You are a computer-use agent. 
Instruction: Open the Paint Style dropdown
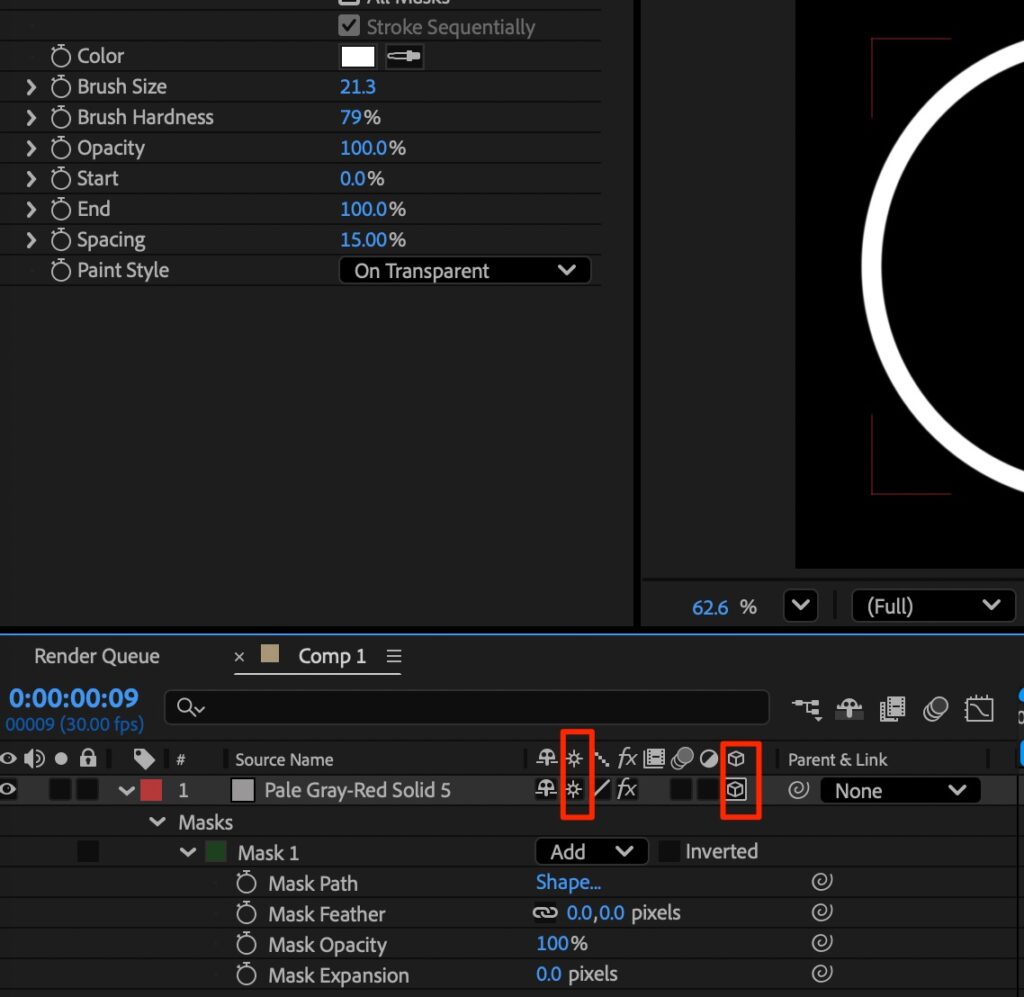pos(465,271)
